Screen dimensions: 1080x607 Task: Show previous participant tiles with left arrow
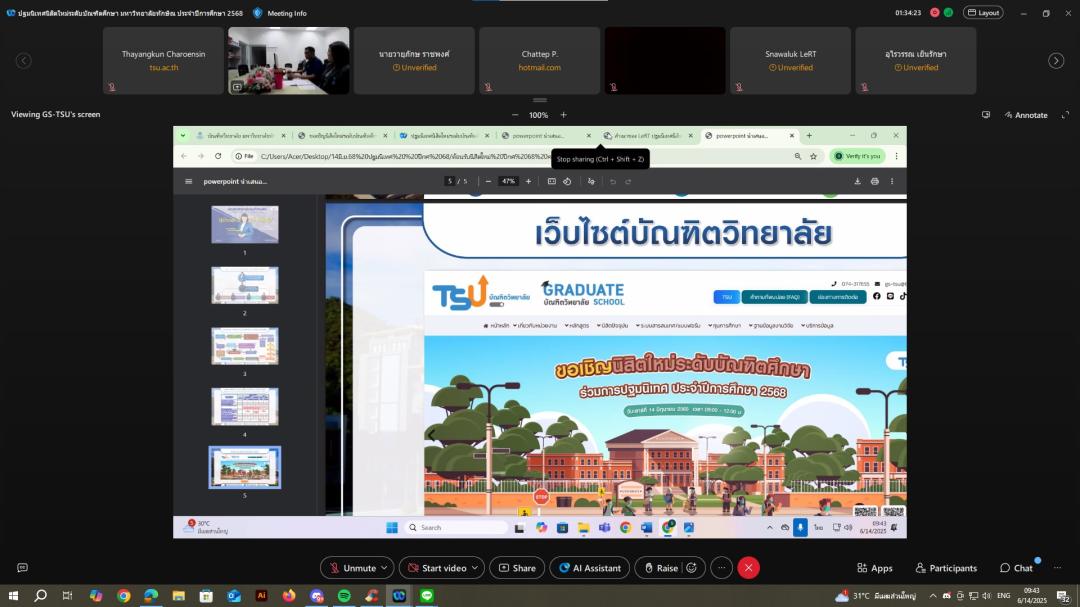[23, 61]
